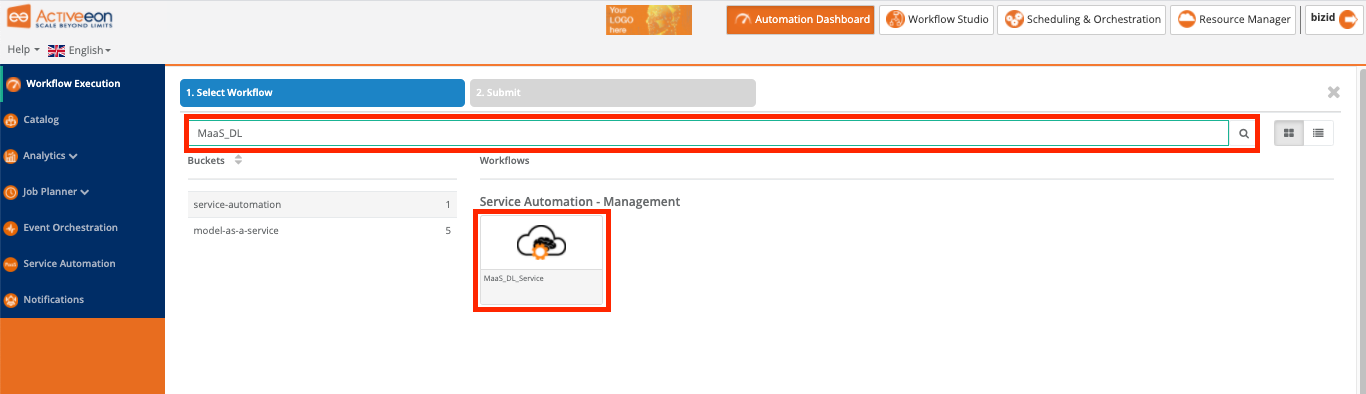
Task: Select the '2. Submit' step tab
Action: [x=613, y=92]
